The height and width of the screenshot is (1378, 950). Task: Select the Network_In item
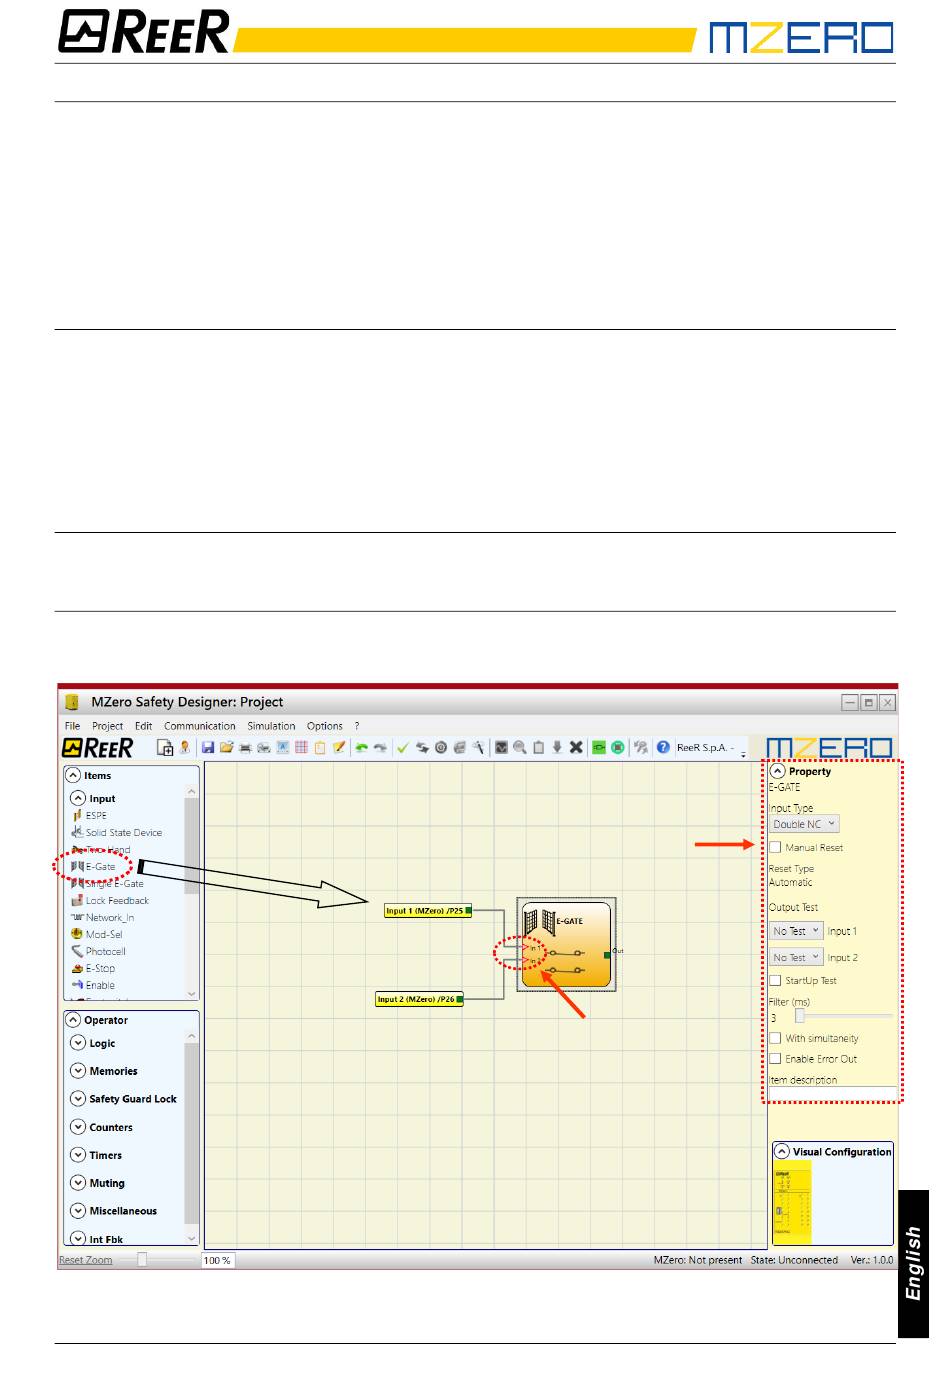(x=103, y=917)
